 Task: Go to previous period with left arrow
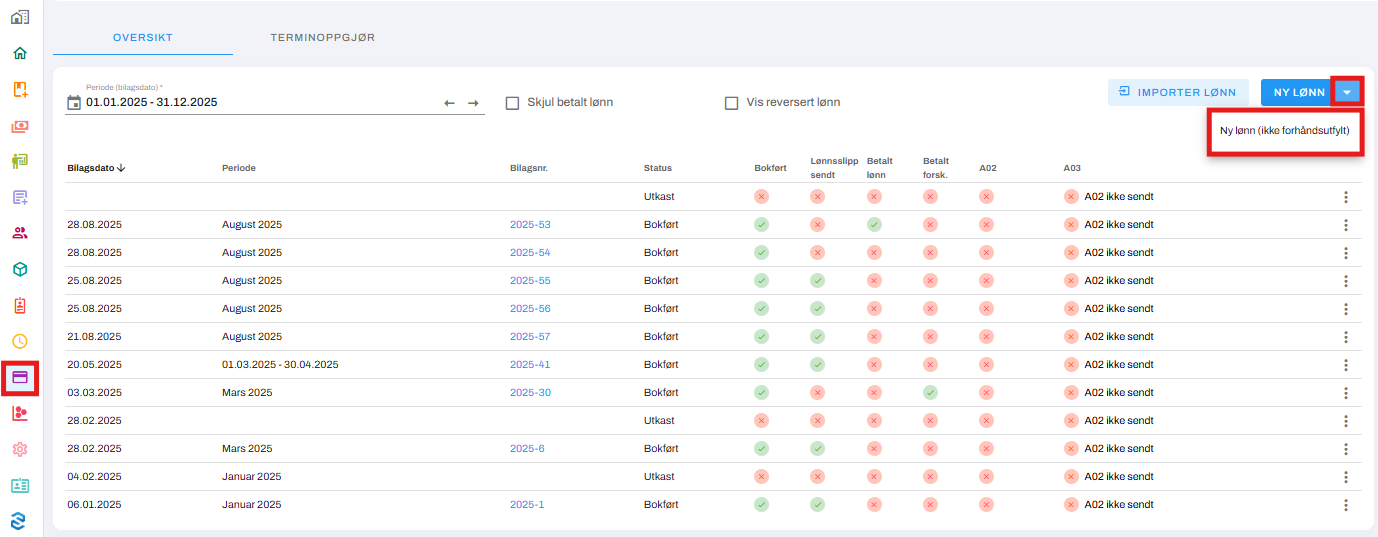(449, 103)
